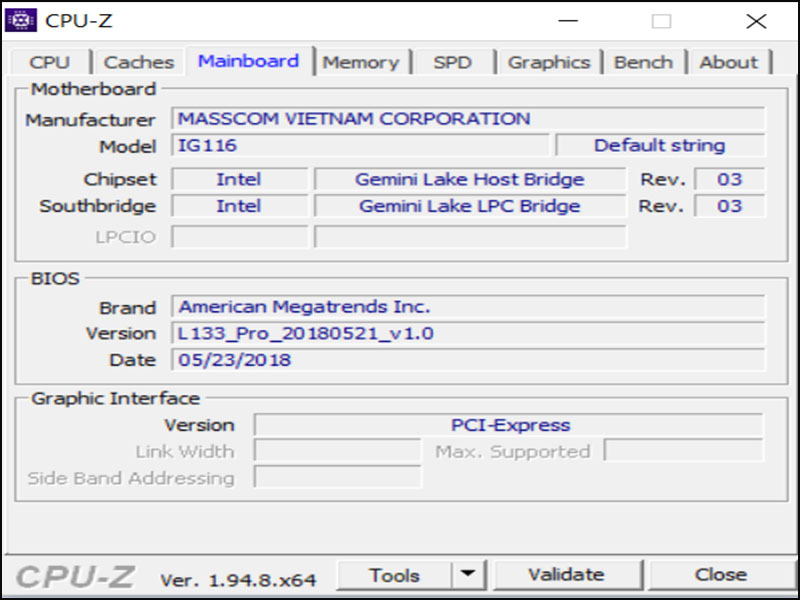Click the empty Max. Supported field
Viewport: 800px width, 600px height.
[x=684, y=451]
